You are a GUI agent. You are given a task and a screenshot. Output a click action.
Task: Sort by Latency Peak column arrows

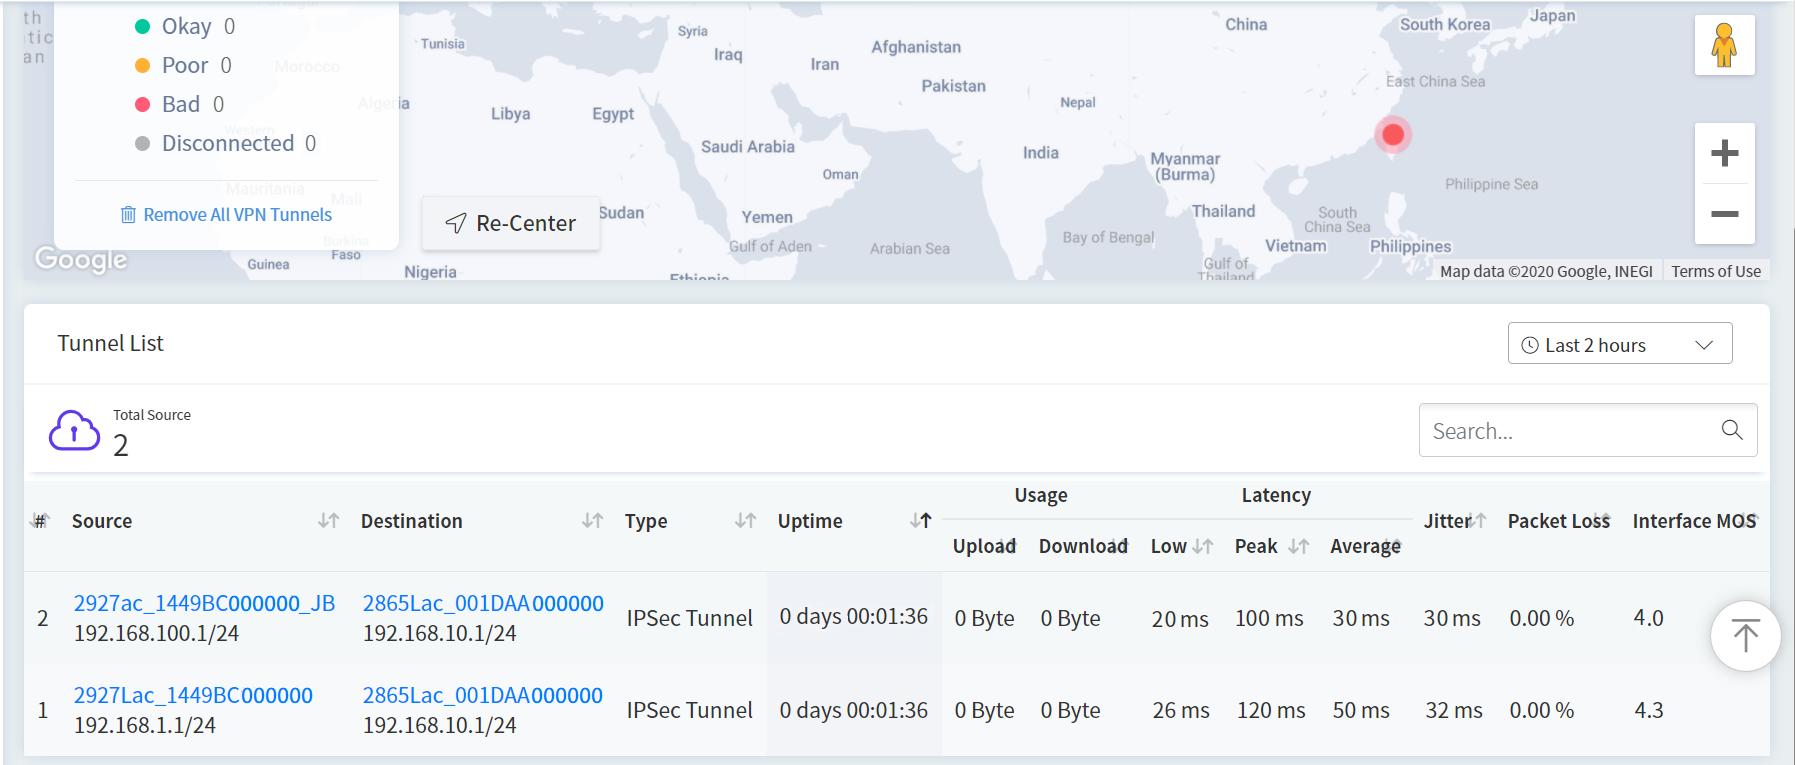pyautogui.click(x=1298, y=546)
